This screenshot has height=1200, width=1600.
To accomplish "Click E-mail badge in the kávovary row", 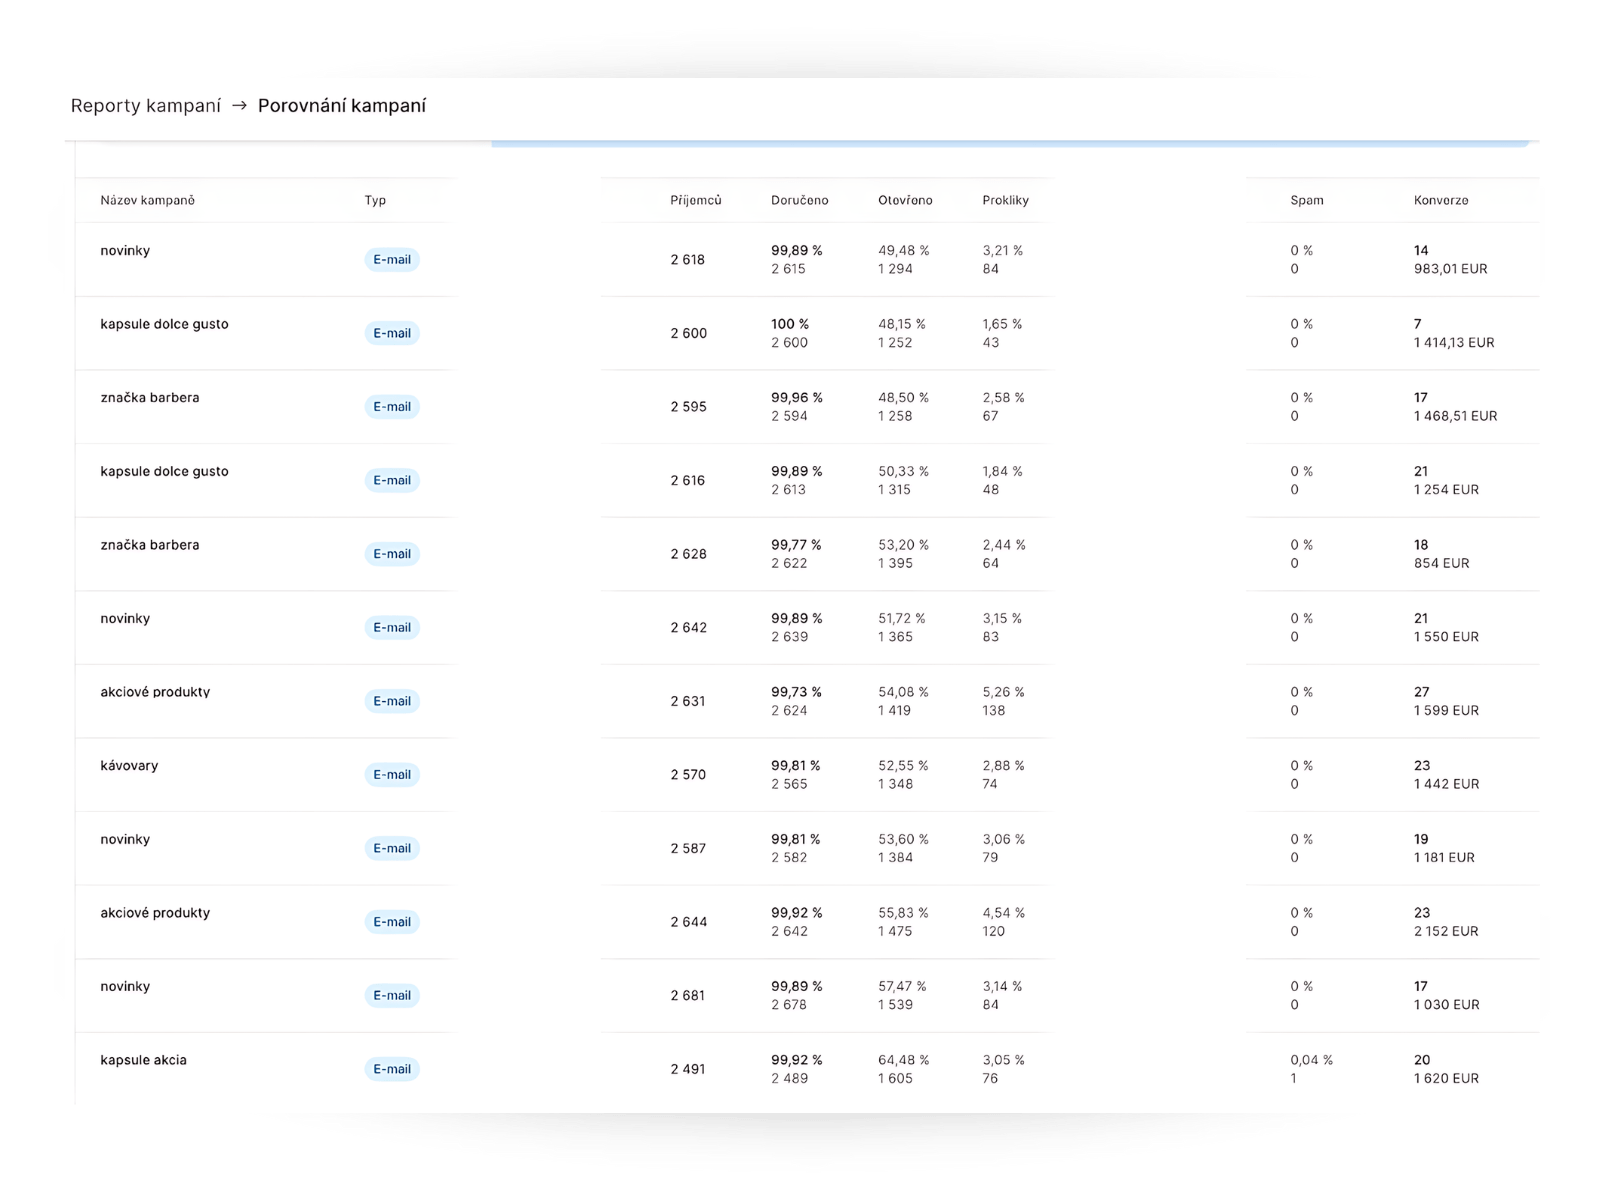I will pyautogui.click(x=392, y=775).
